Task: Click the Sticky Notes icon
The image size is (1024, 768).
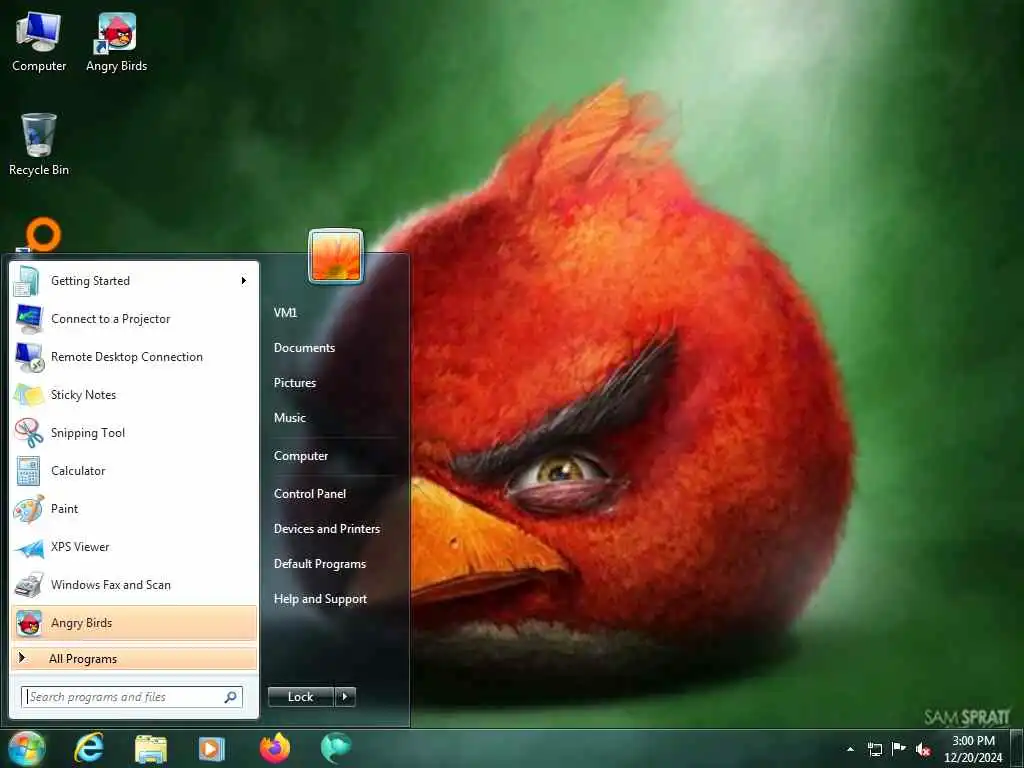Action: [29, 395]
